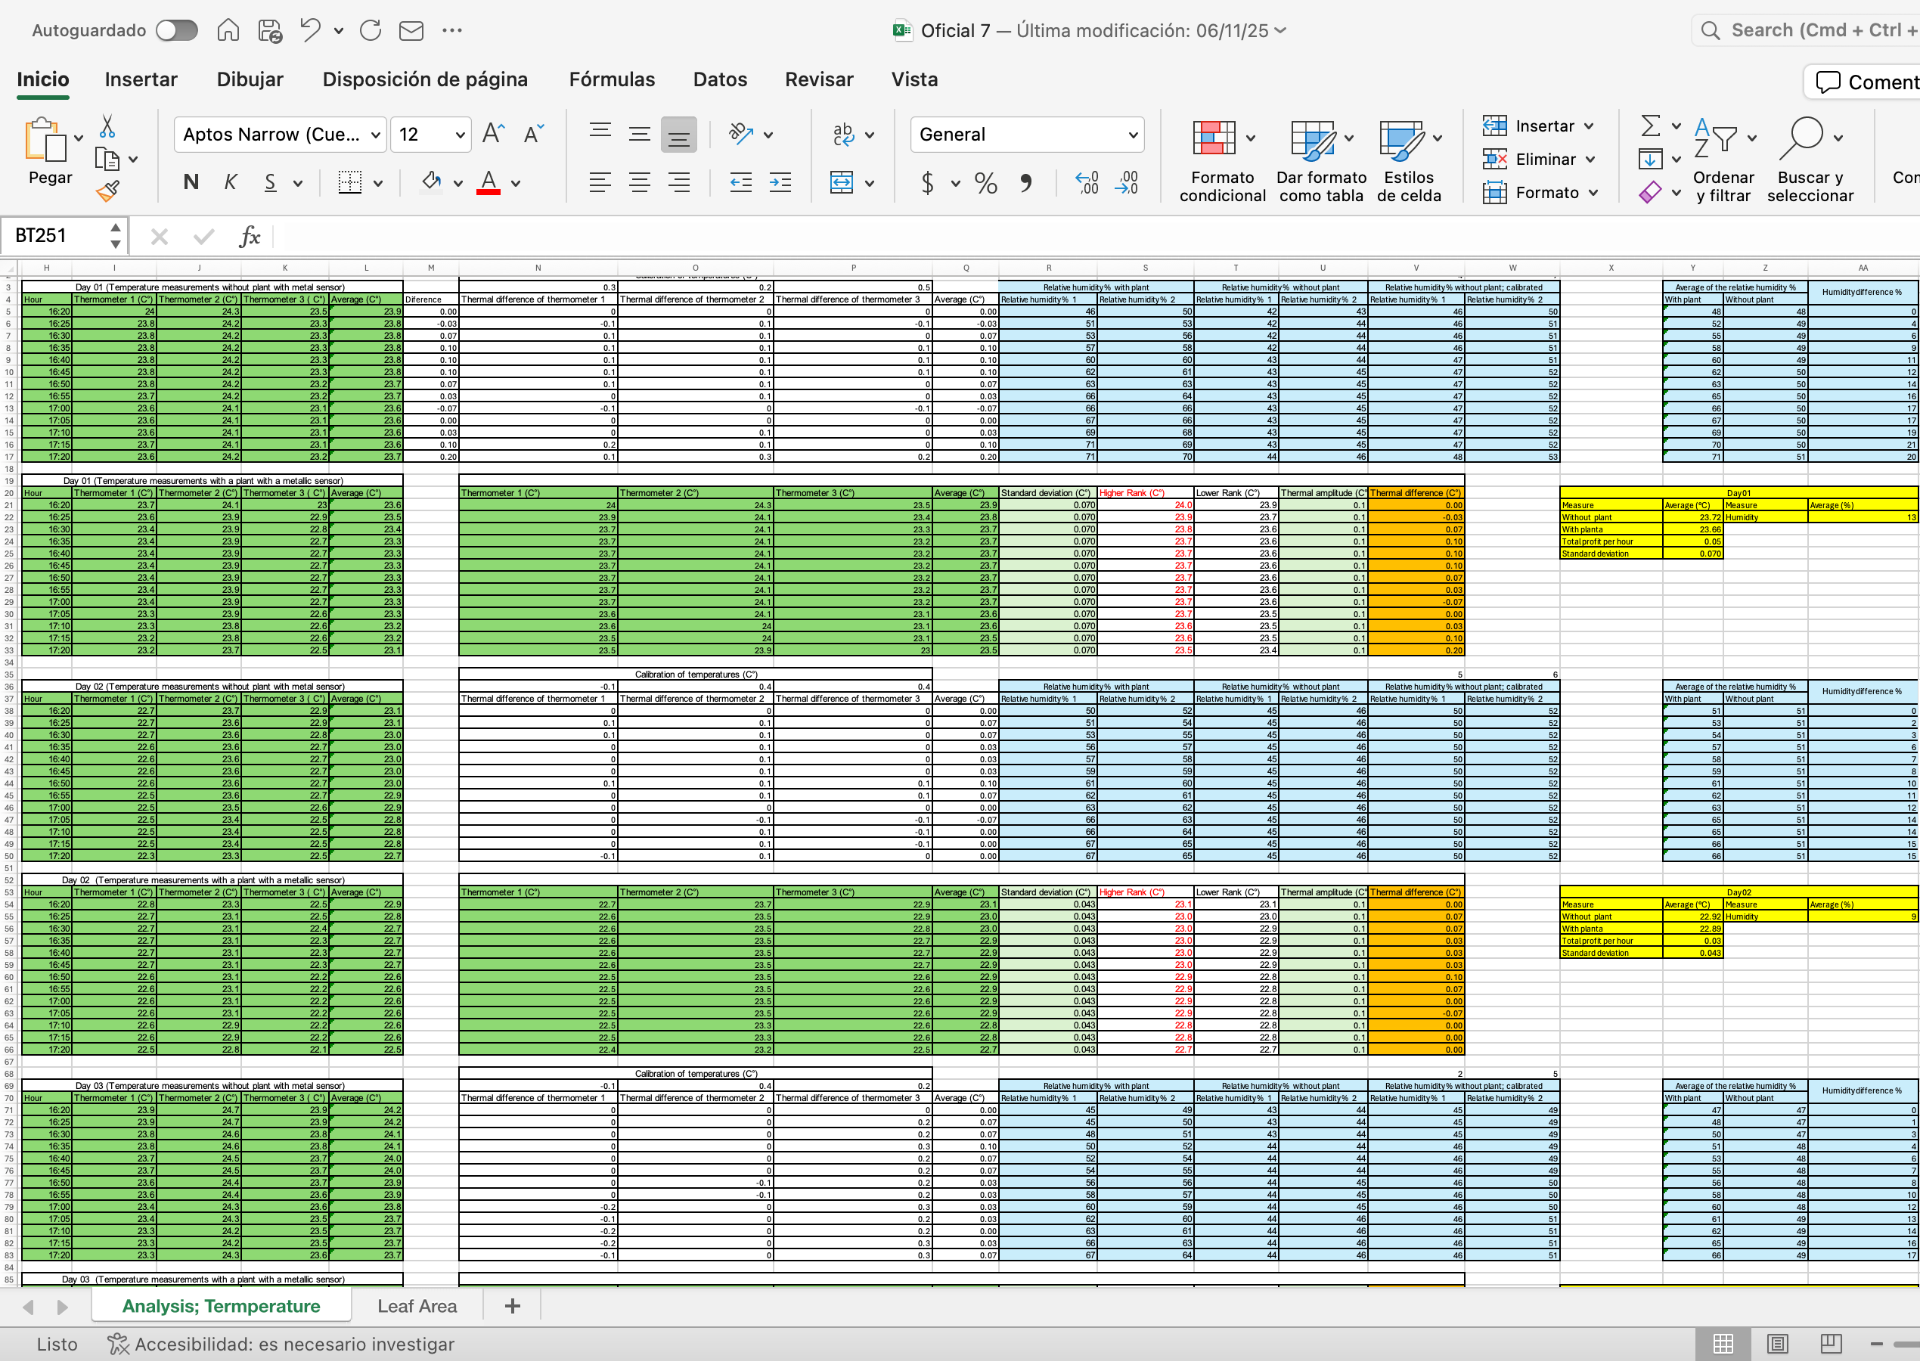This screenshot has height=1361, width=1920.
Task: Click the Comentarios button
Action: click(1866, 82)
